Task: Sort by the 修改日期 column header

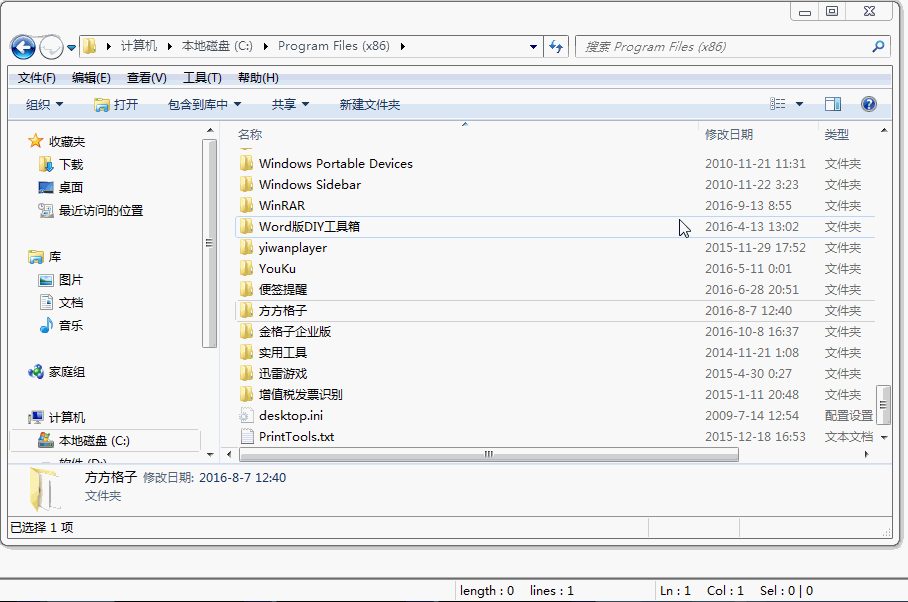Action: tap(729, 134)
